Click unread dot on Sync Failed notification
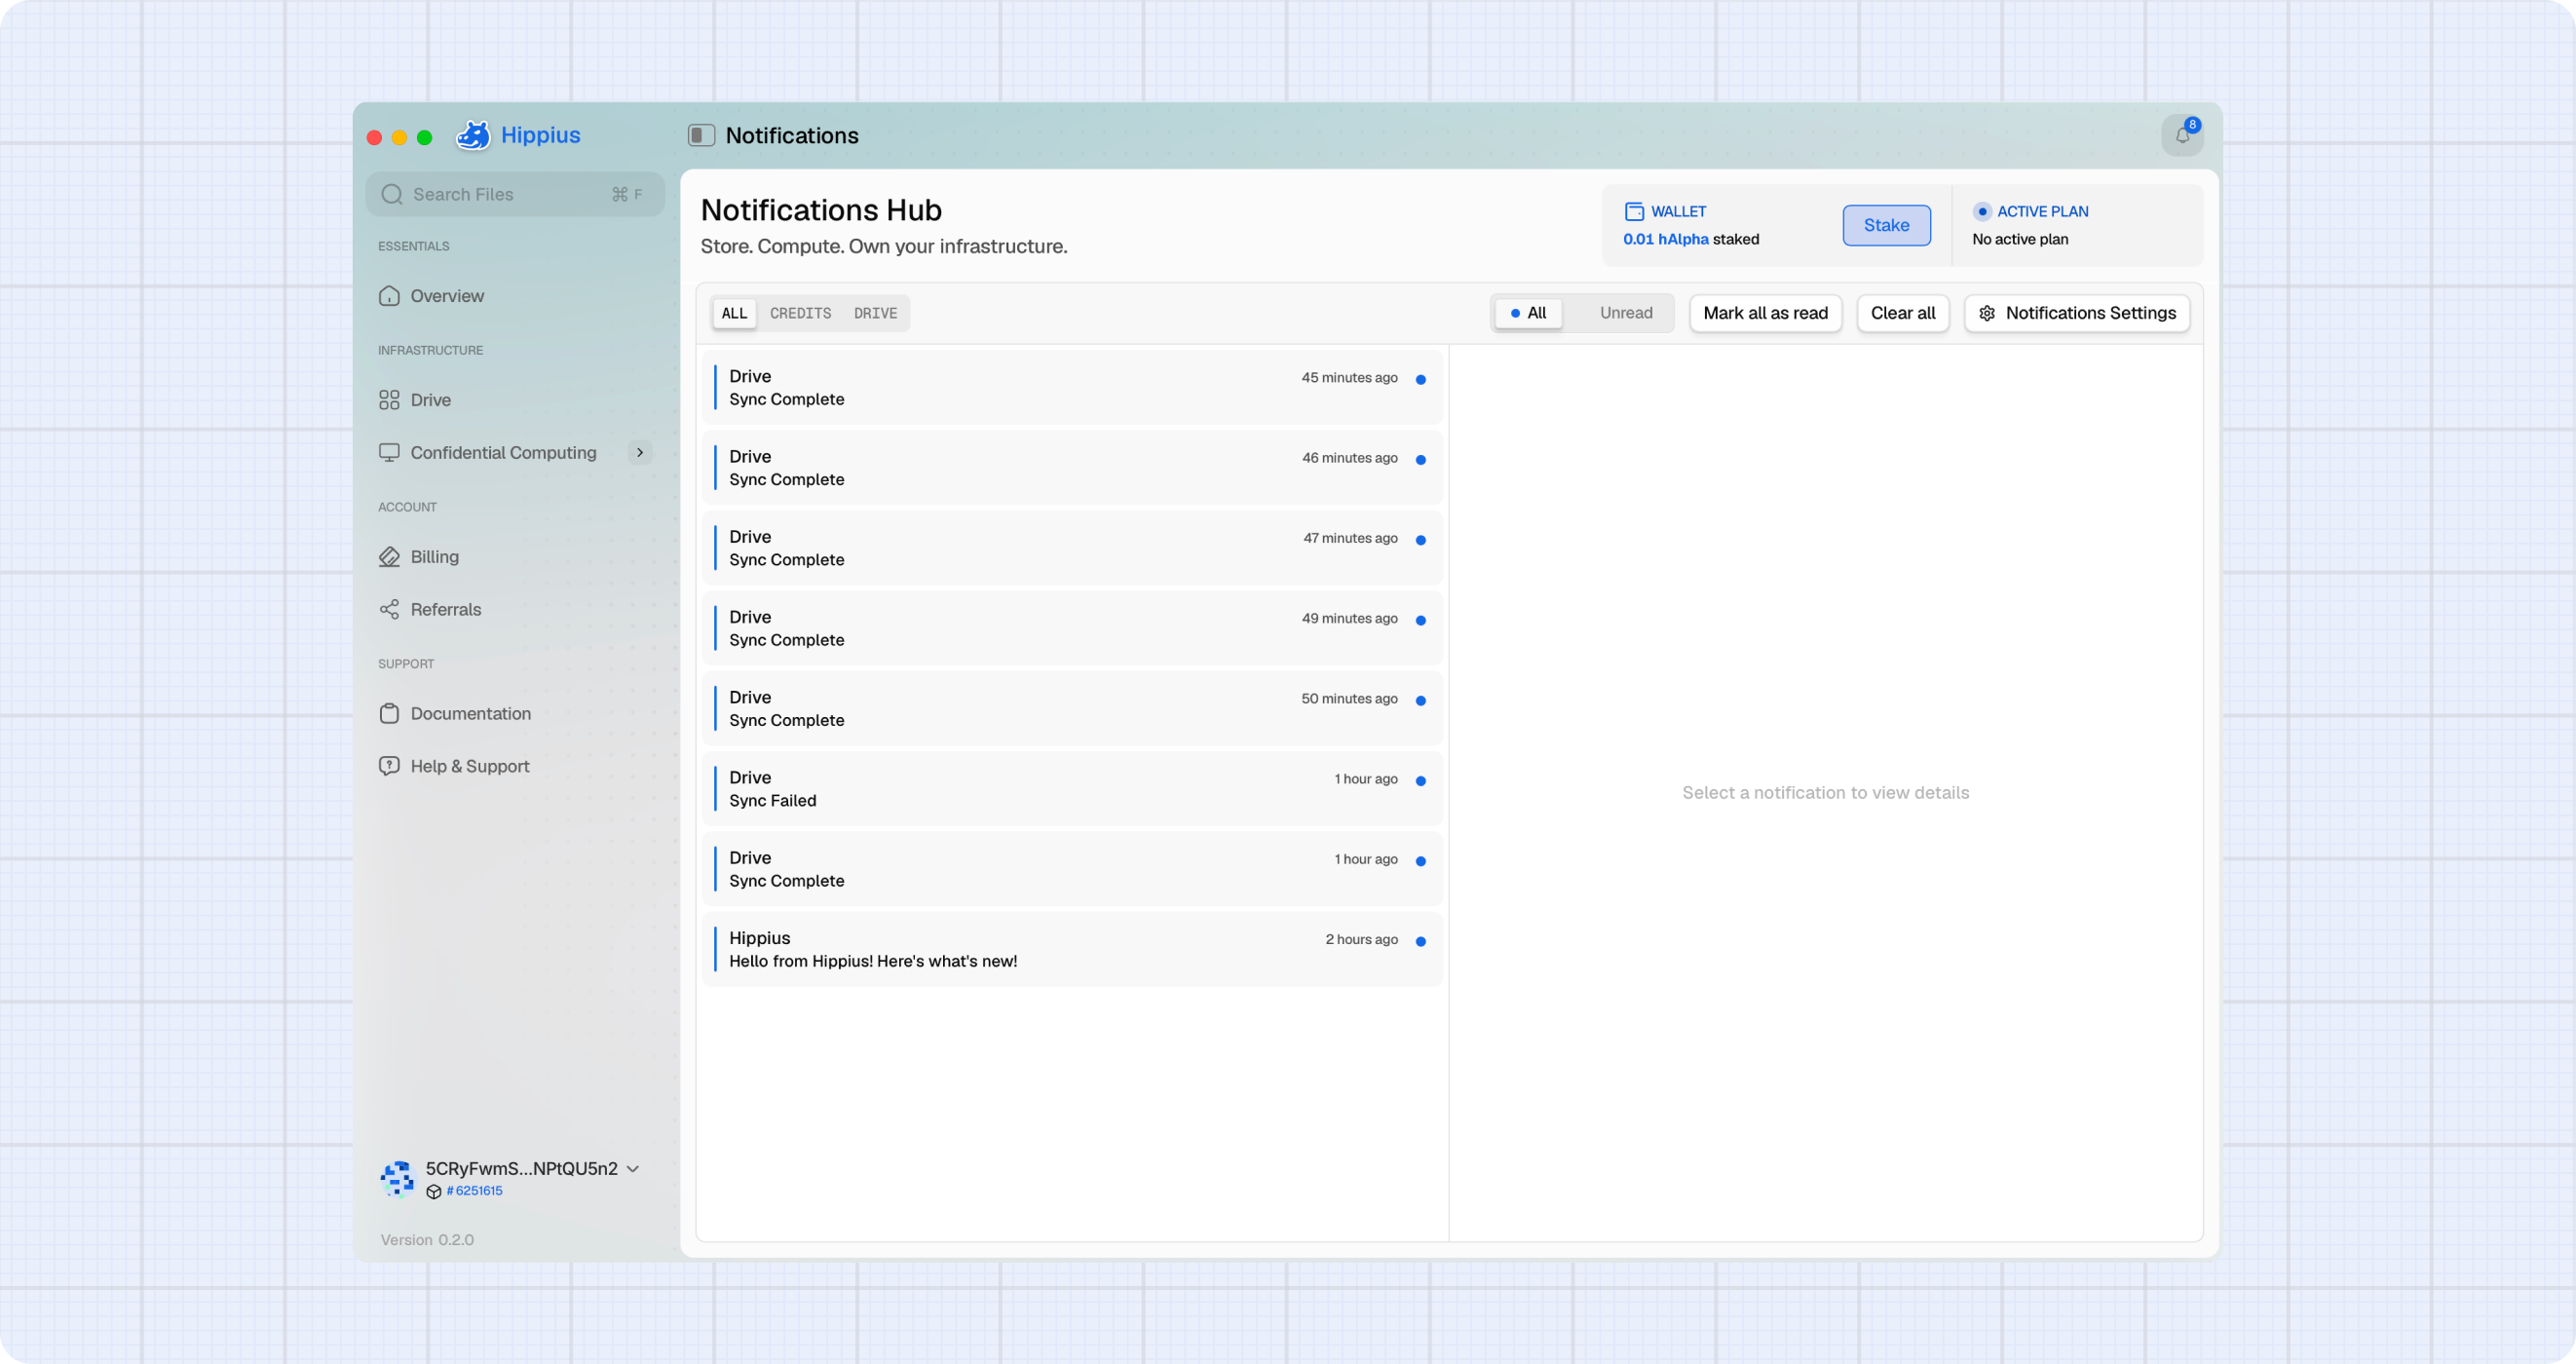2576x1364 pixels. point(1420,780)
